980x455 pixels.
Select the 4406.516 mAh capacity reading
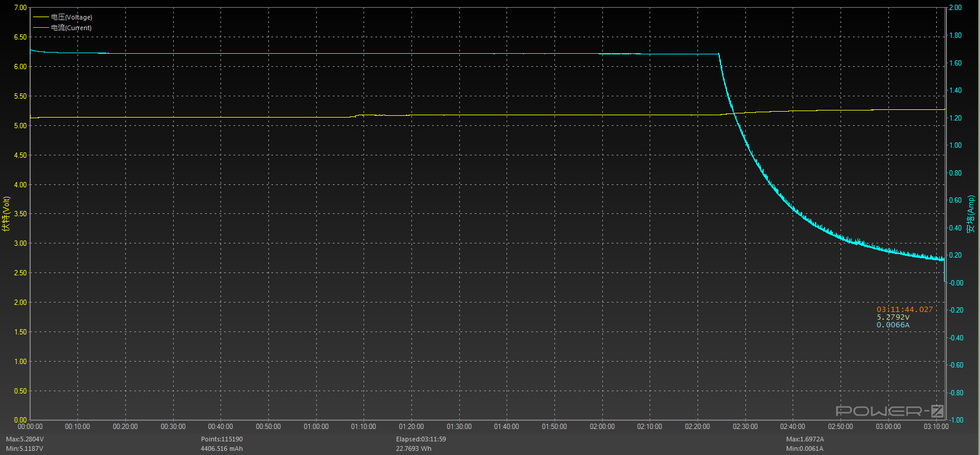pos(222,449)
